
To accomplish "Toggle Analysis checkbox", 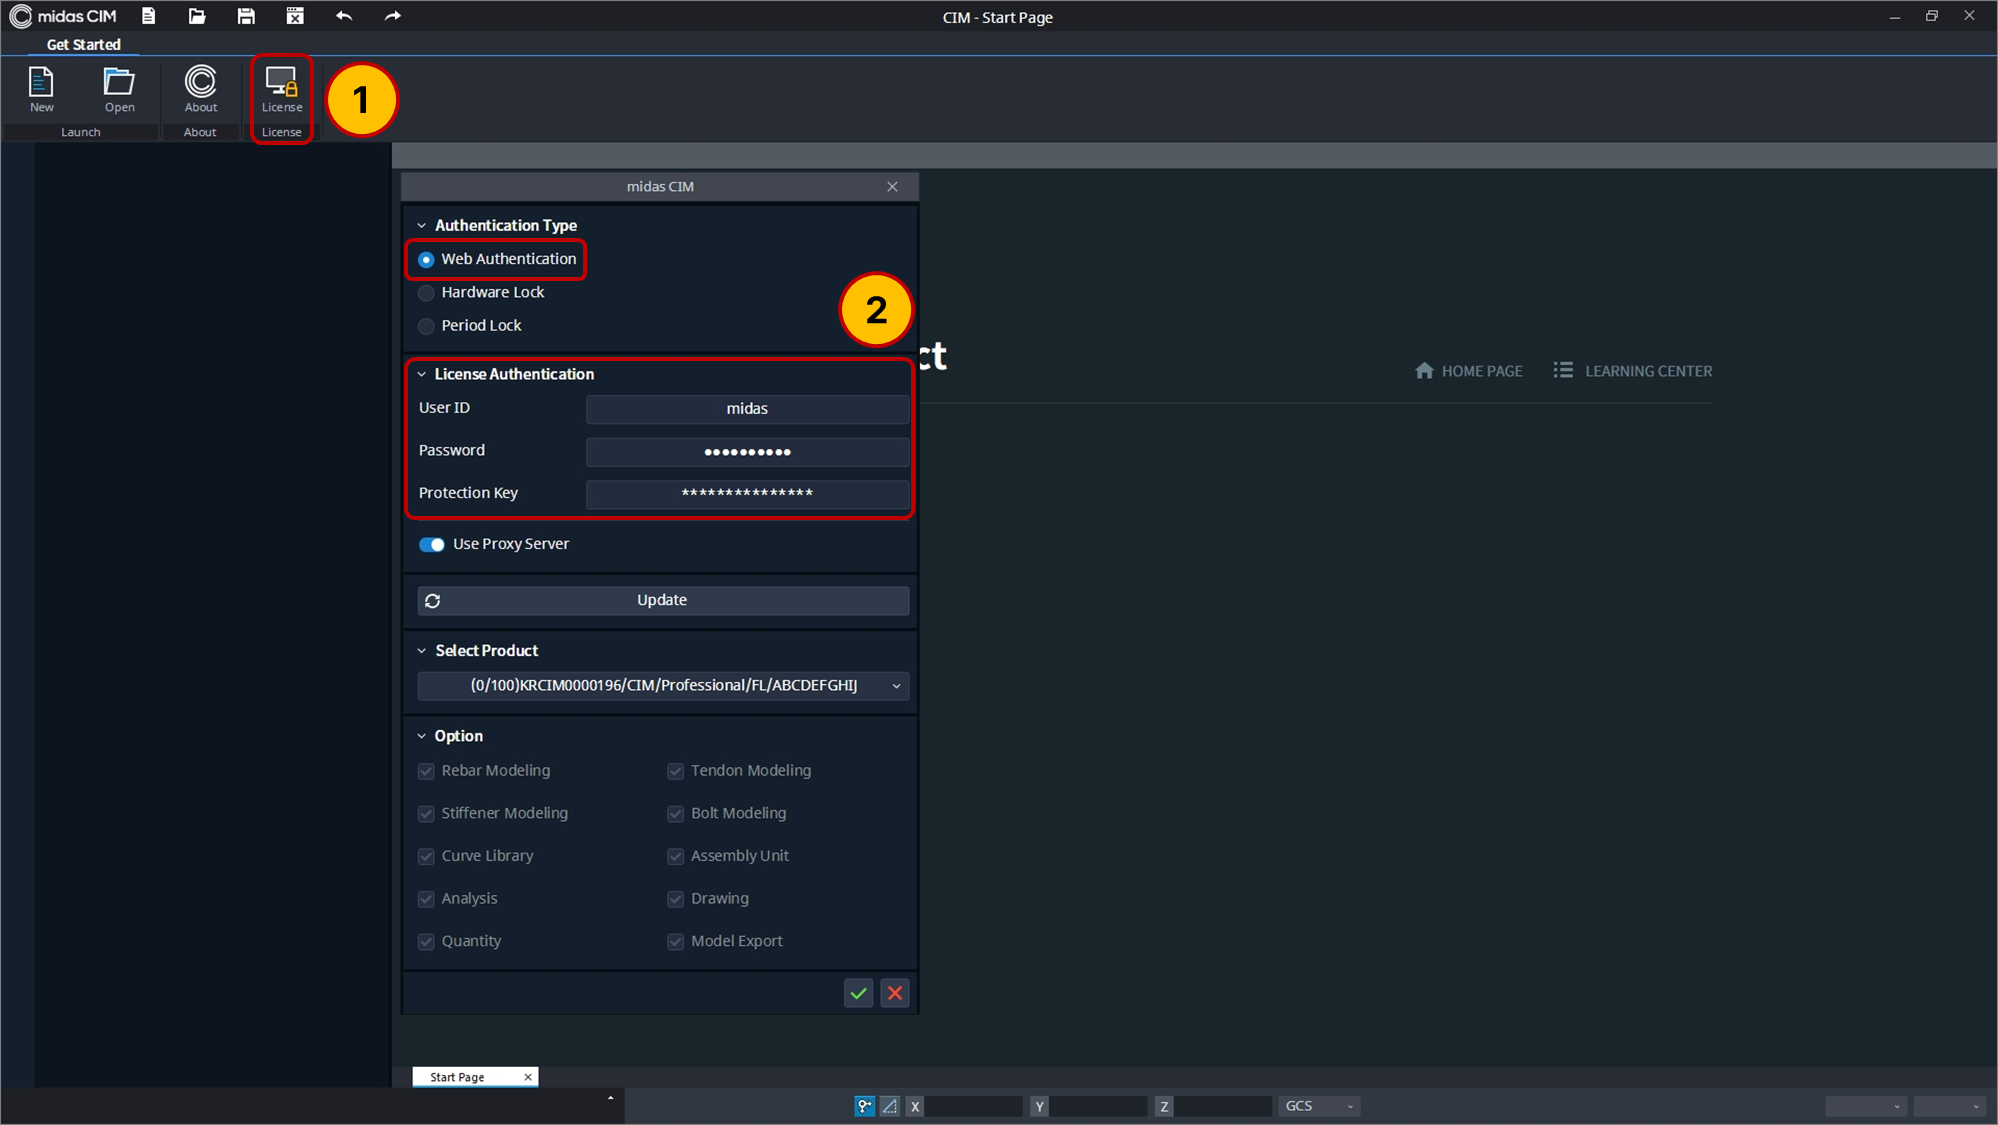I will [x=426, y=899].
